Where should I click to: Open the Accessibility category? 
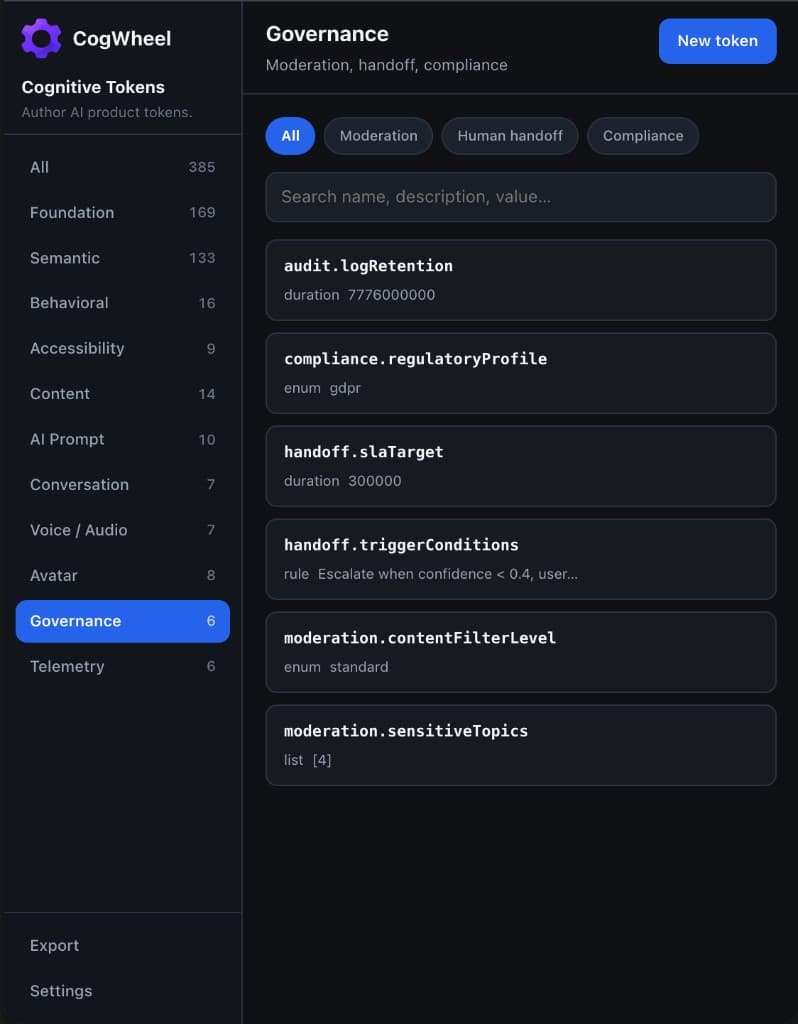coord(122,349)
